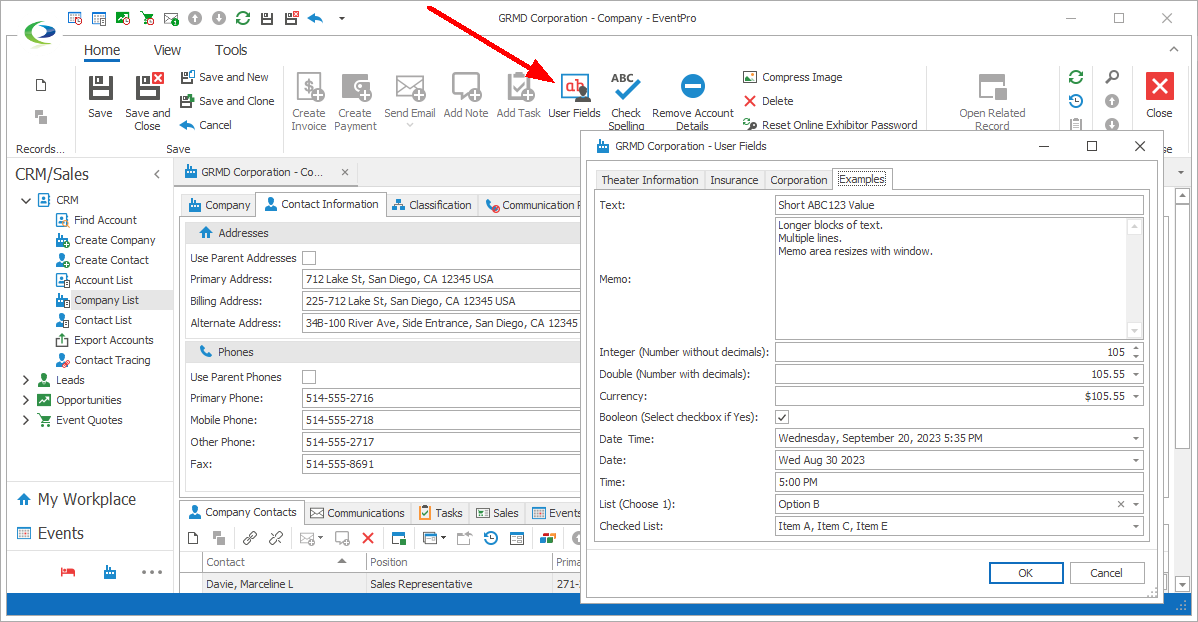The image size is (1198, 622).
Task: Expand the Event Quotes tree node
Action: tap(26, 420)
